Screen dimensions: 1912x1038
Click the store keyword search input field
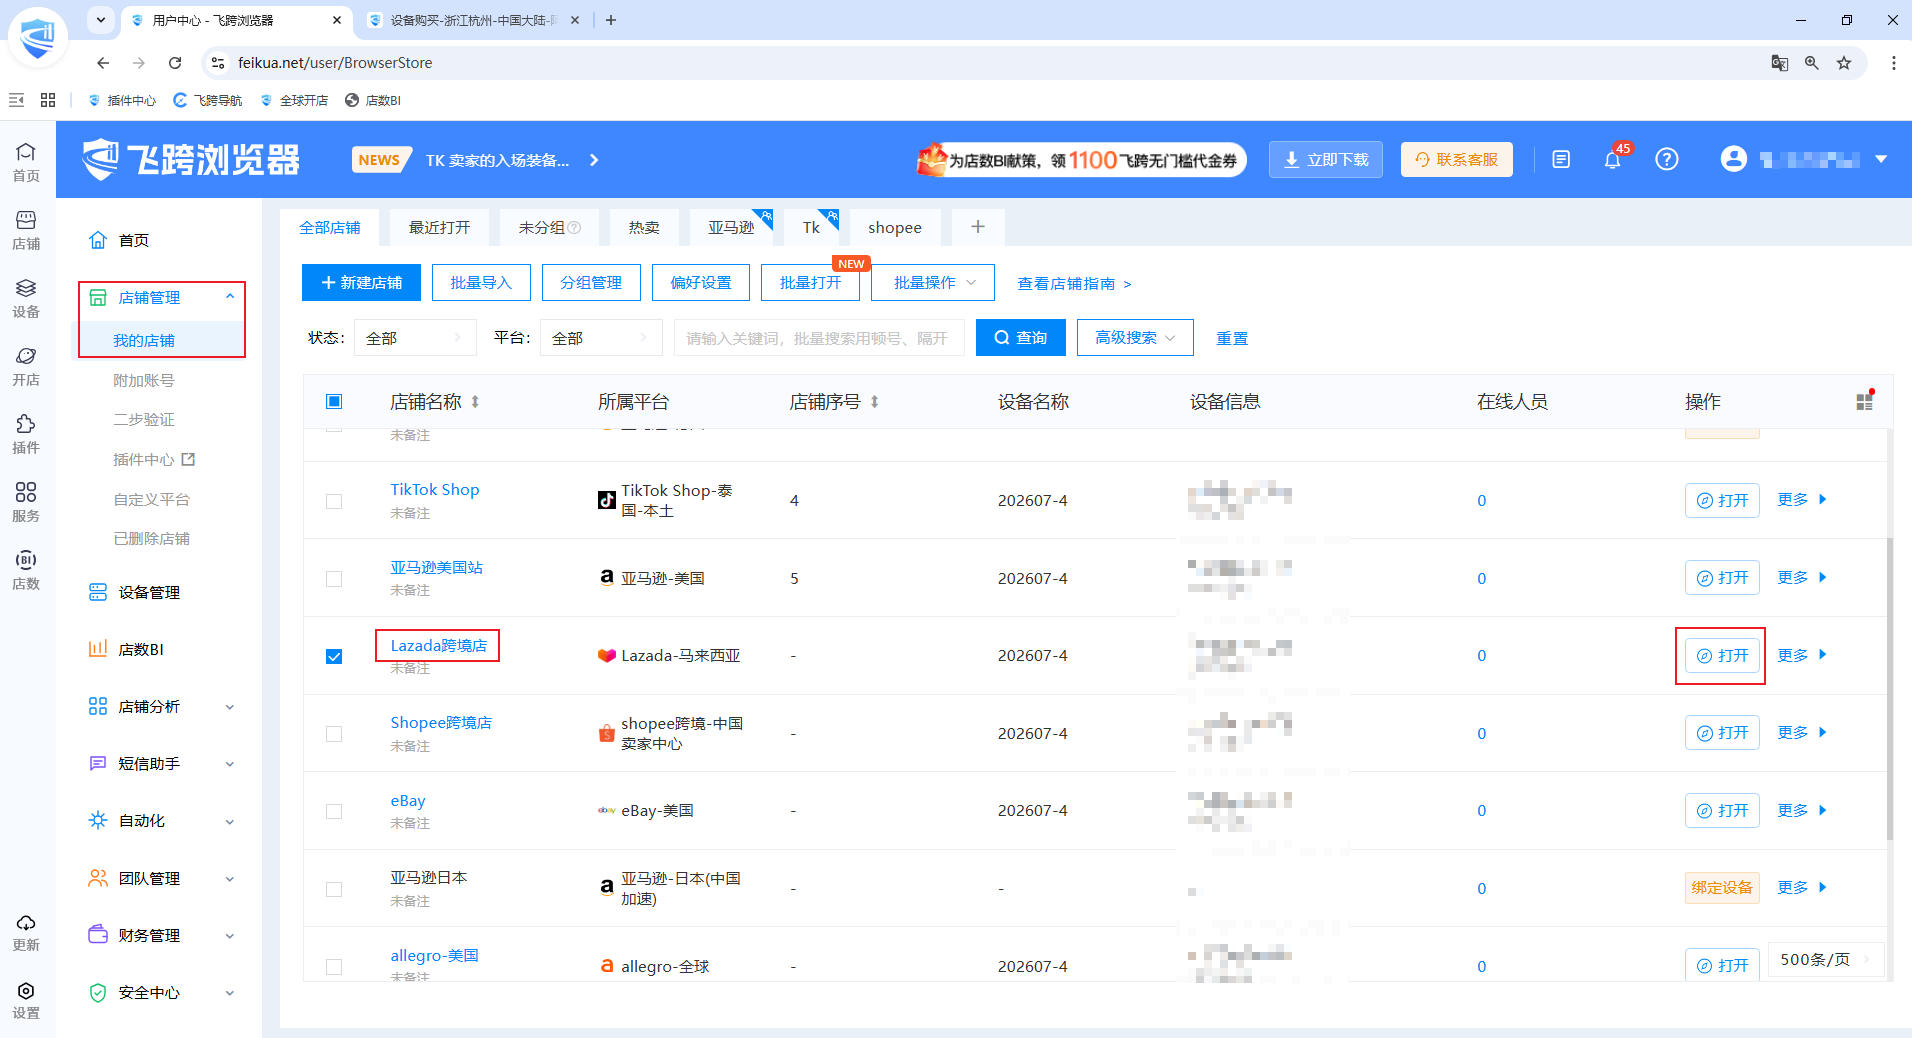coord(819,338)
